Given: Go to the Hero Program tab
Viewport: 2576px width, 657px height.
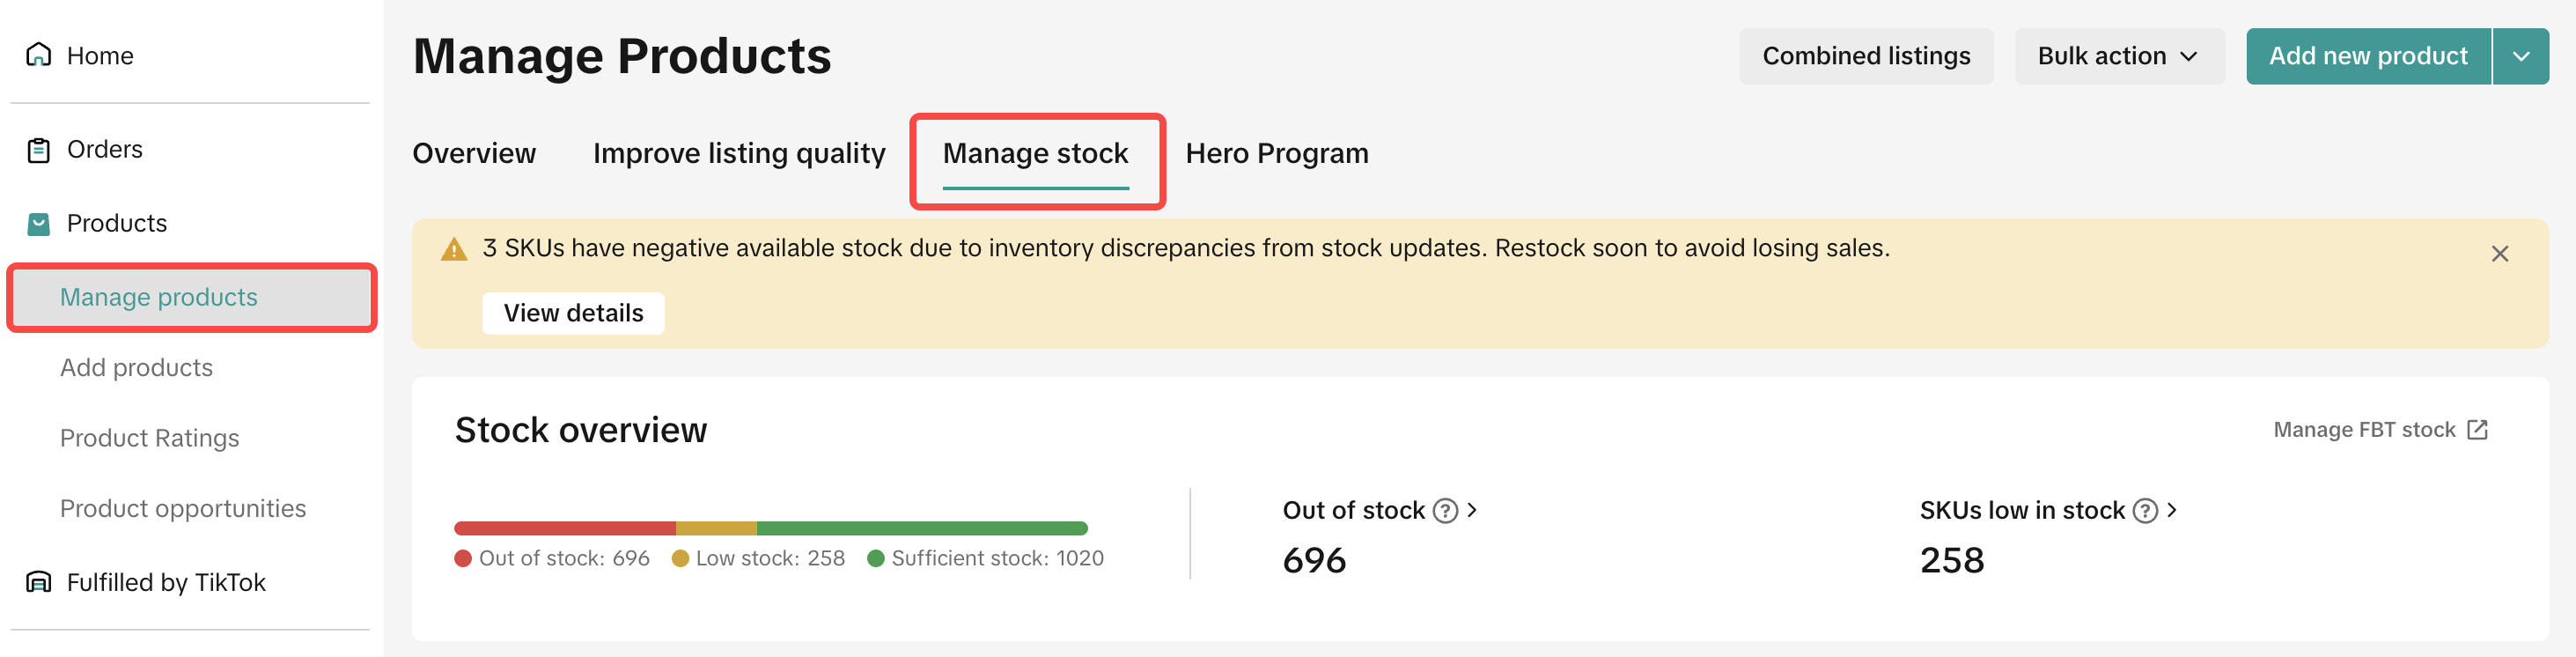Looking at the screenshot, I should pyautogui.click(x=1276, y=153).
